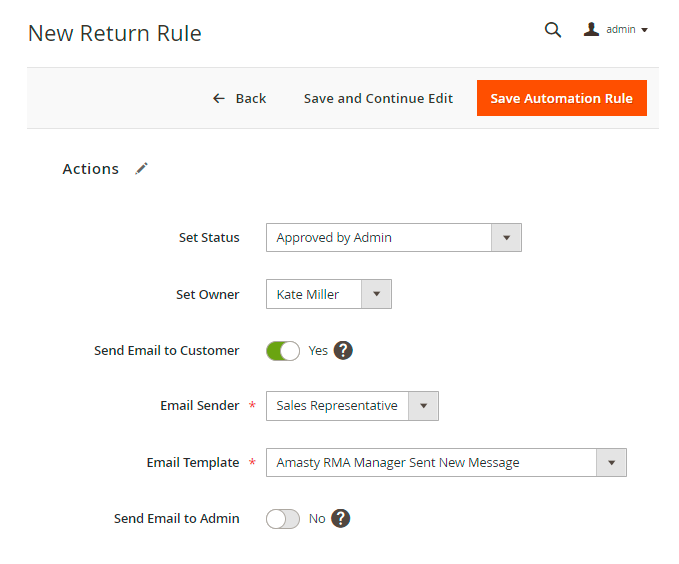Image resolution: width=679 pixels, height=564 pixels.
Task: Expand the Set Owner dropdown
Action: point(328,294)
